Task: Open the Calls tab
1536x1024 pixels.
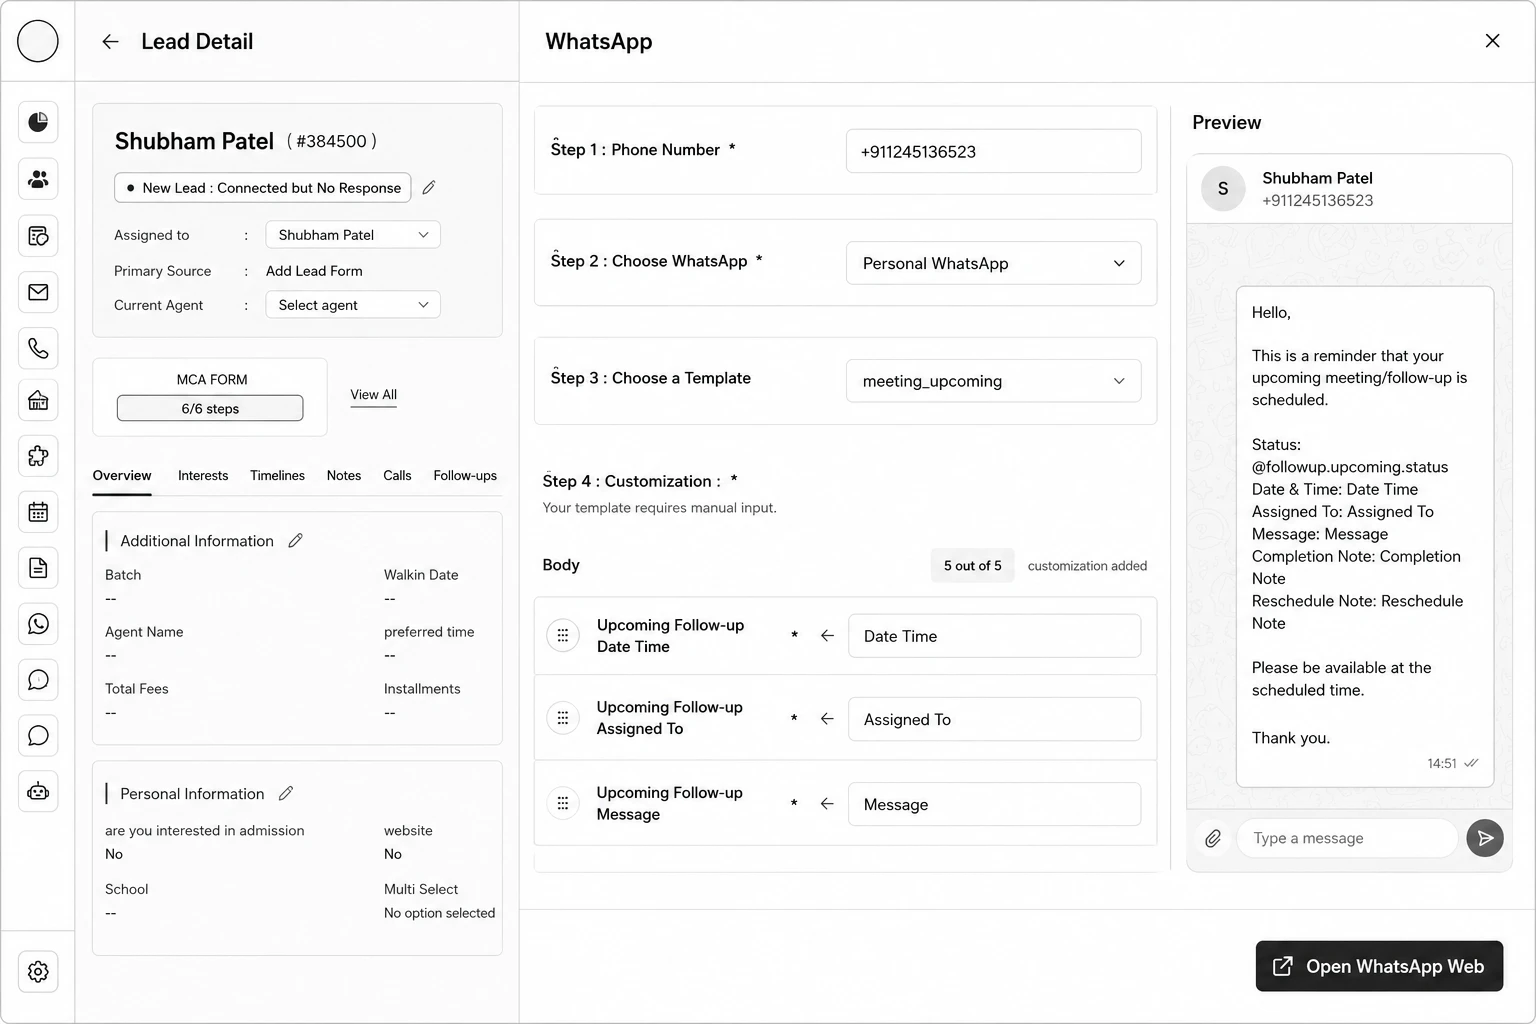Action: pos(397,476)
